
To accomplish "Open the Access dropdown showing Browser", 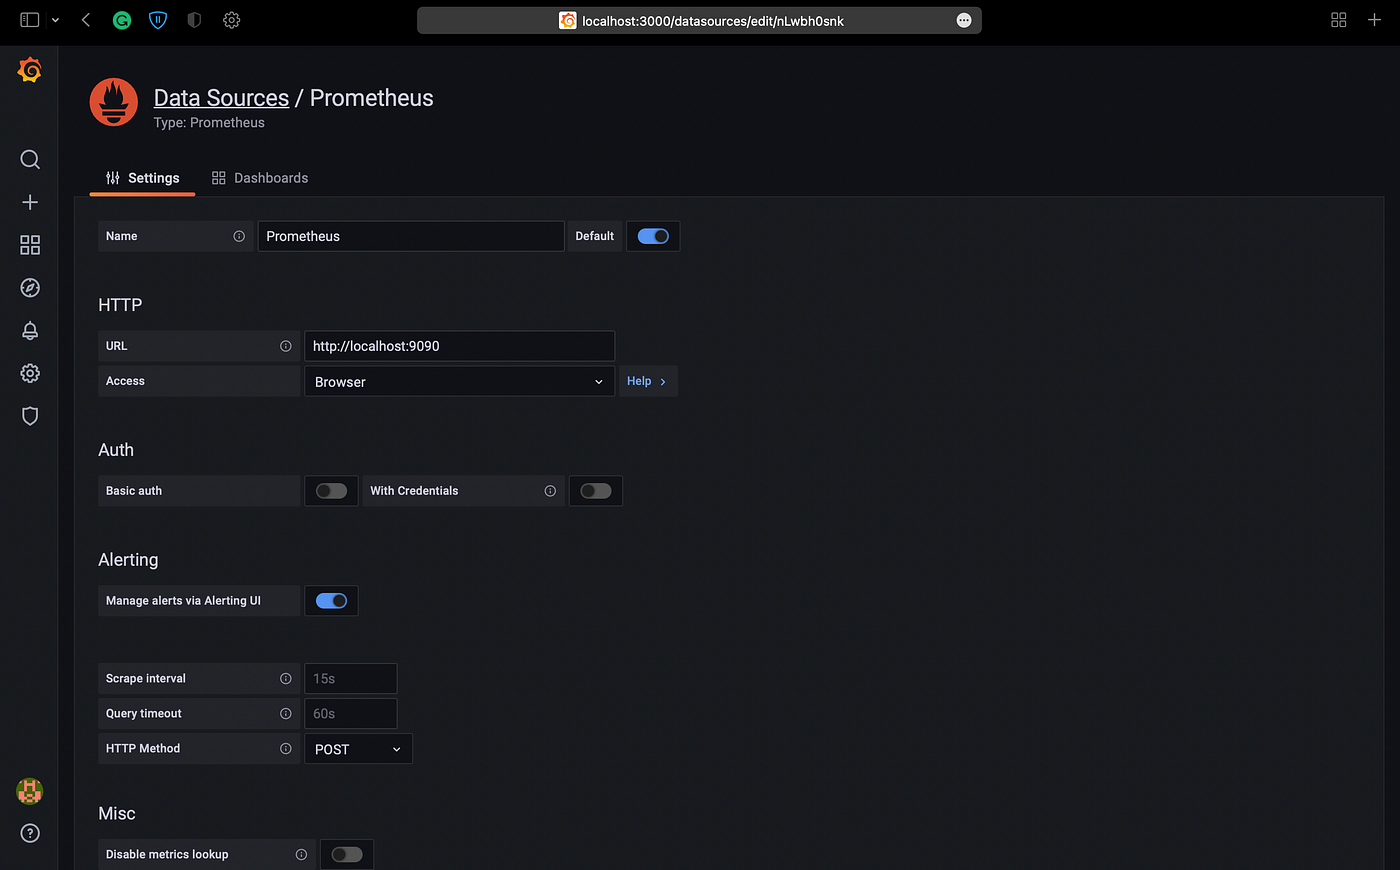I will 459,381.
